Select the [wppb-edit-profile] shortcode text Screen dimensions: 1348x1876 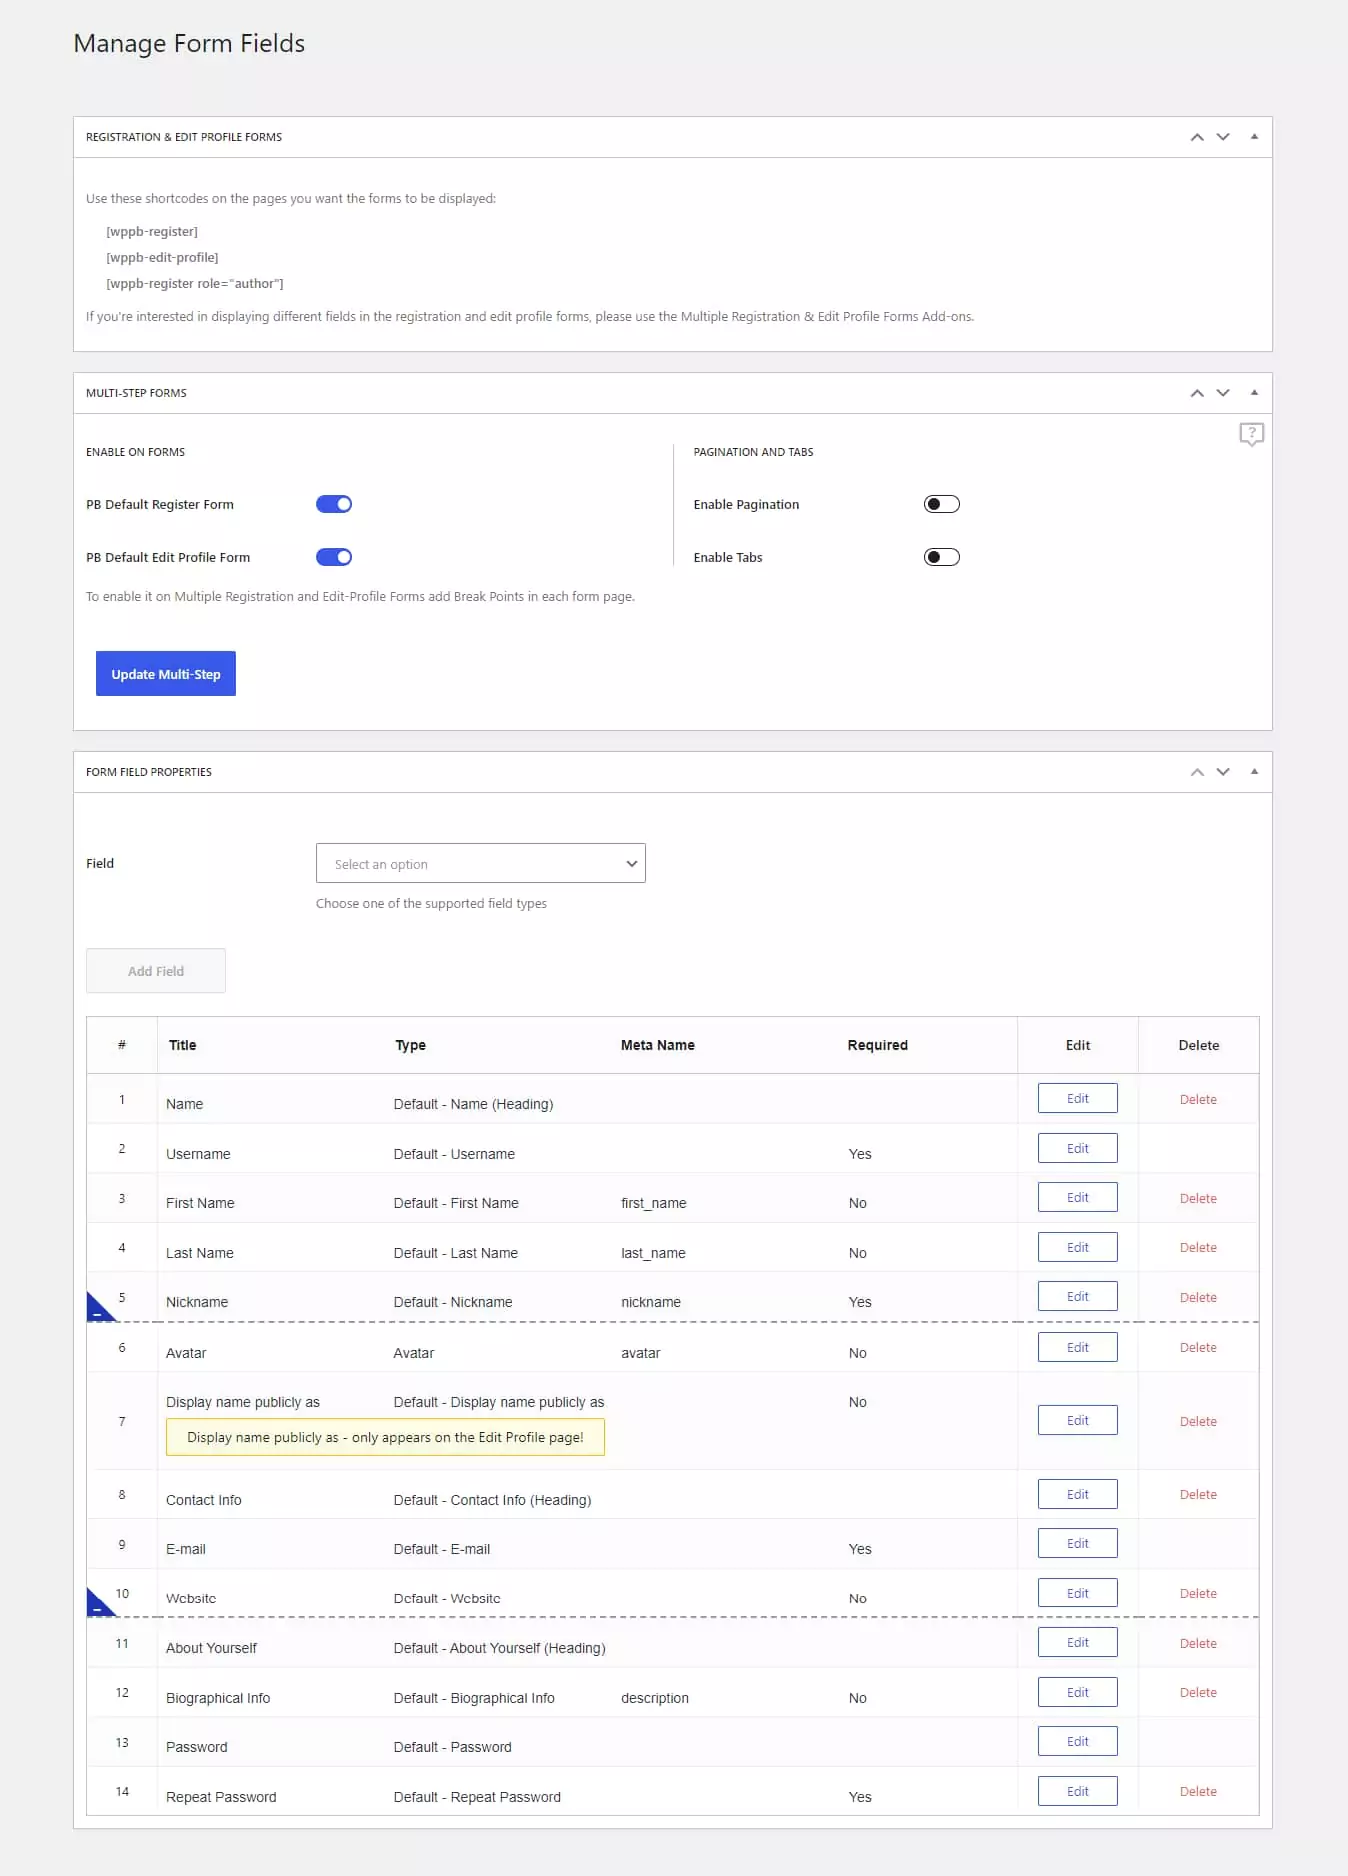point(162,257)
